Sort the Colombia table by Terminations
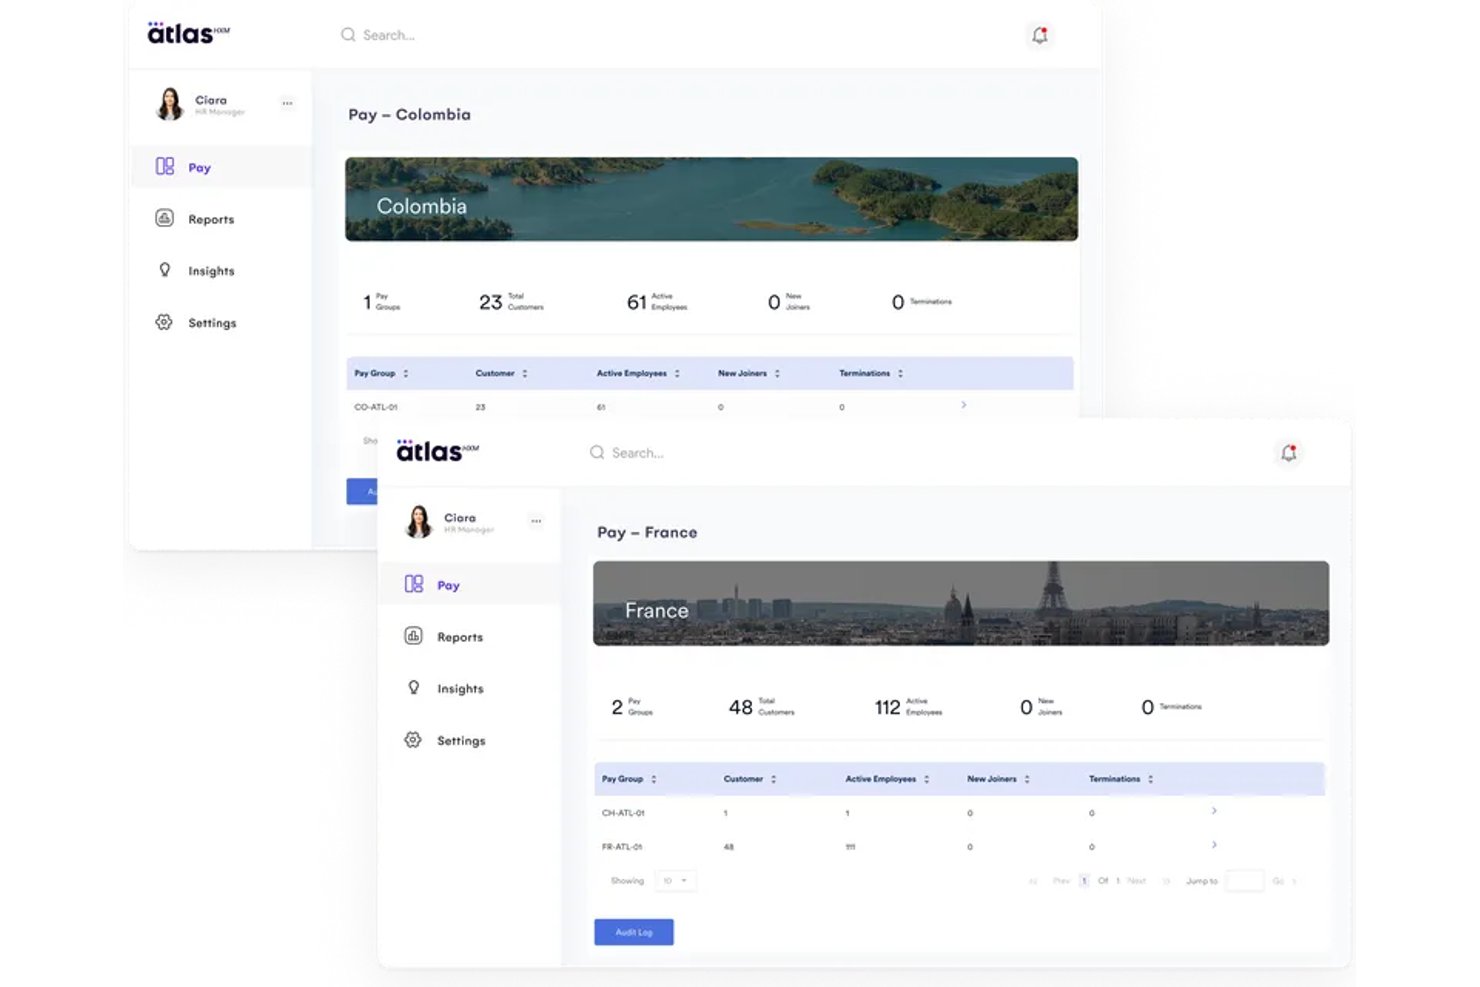The height and width of the screenshot is (987, 1480). coord(901,373)
